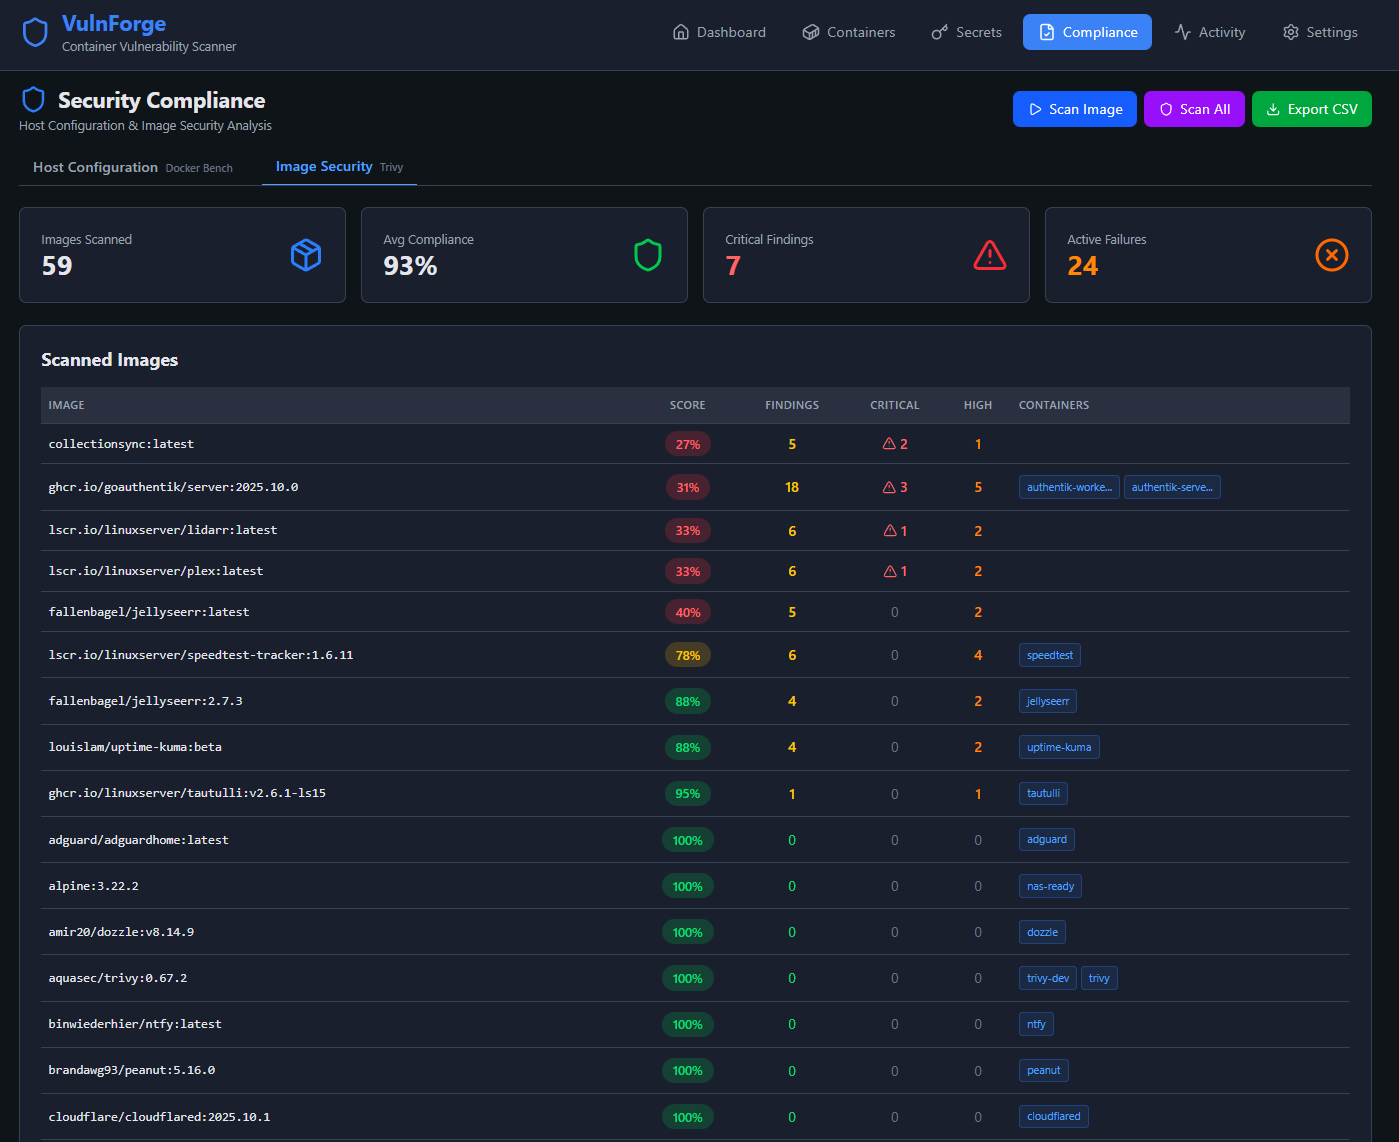
Task: Click the VulnForge shield logo icon
Action: point(35,33)
